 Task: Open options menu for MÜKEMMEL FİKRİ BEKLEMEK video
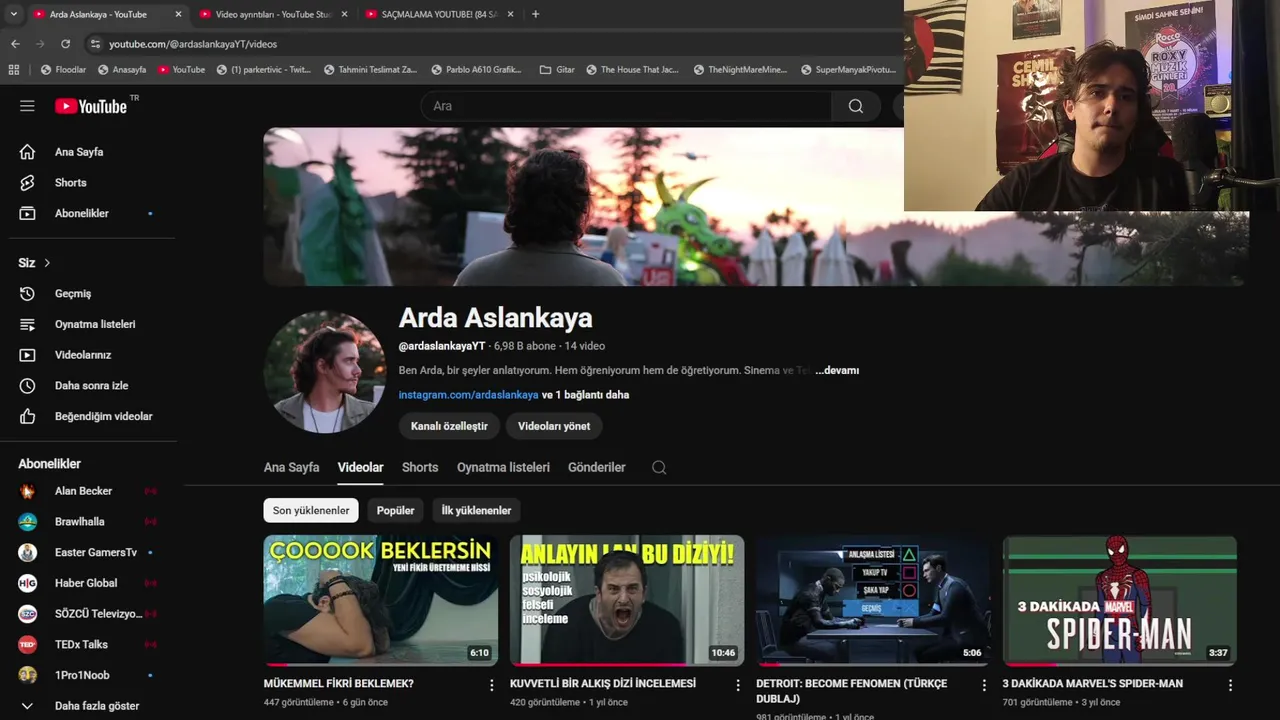point(491,685)
